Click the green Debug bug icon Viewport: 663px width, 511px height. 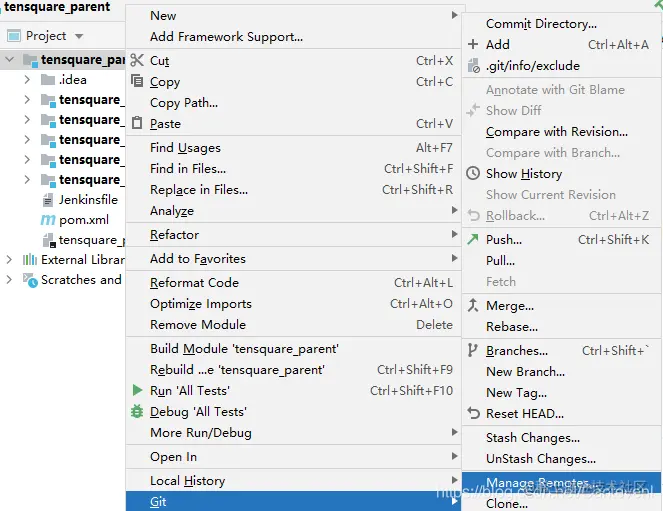click(137, 411)
